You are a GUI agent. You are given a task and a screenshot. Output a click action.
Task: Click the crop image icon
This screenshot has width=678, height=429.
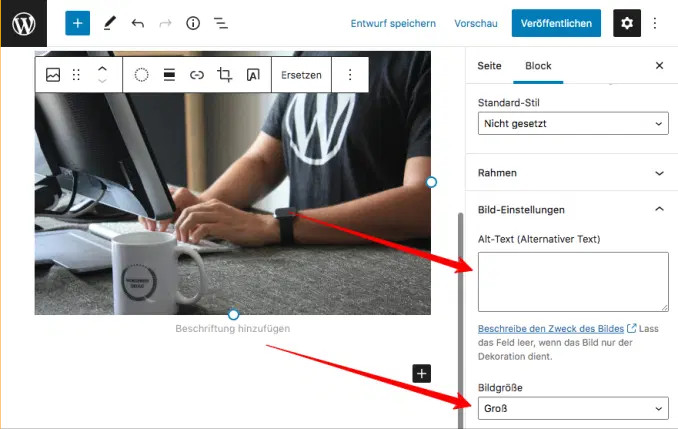click(x=225, y=75)
